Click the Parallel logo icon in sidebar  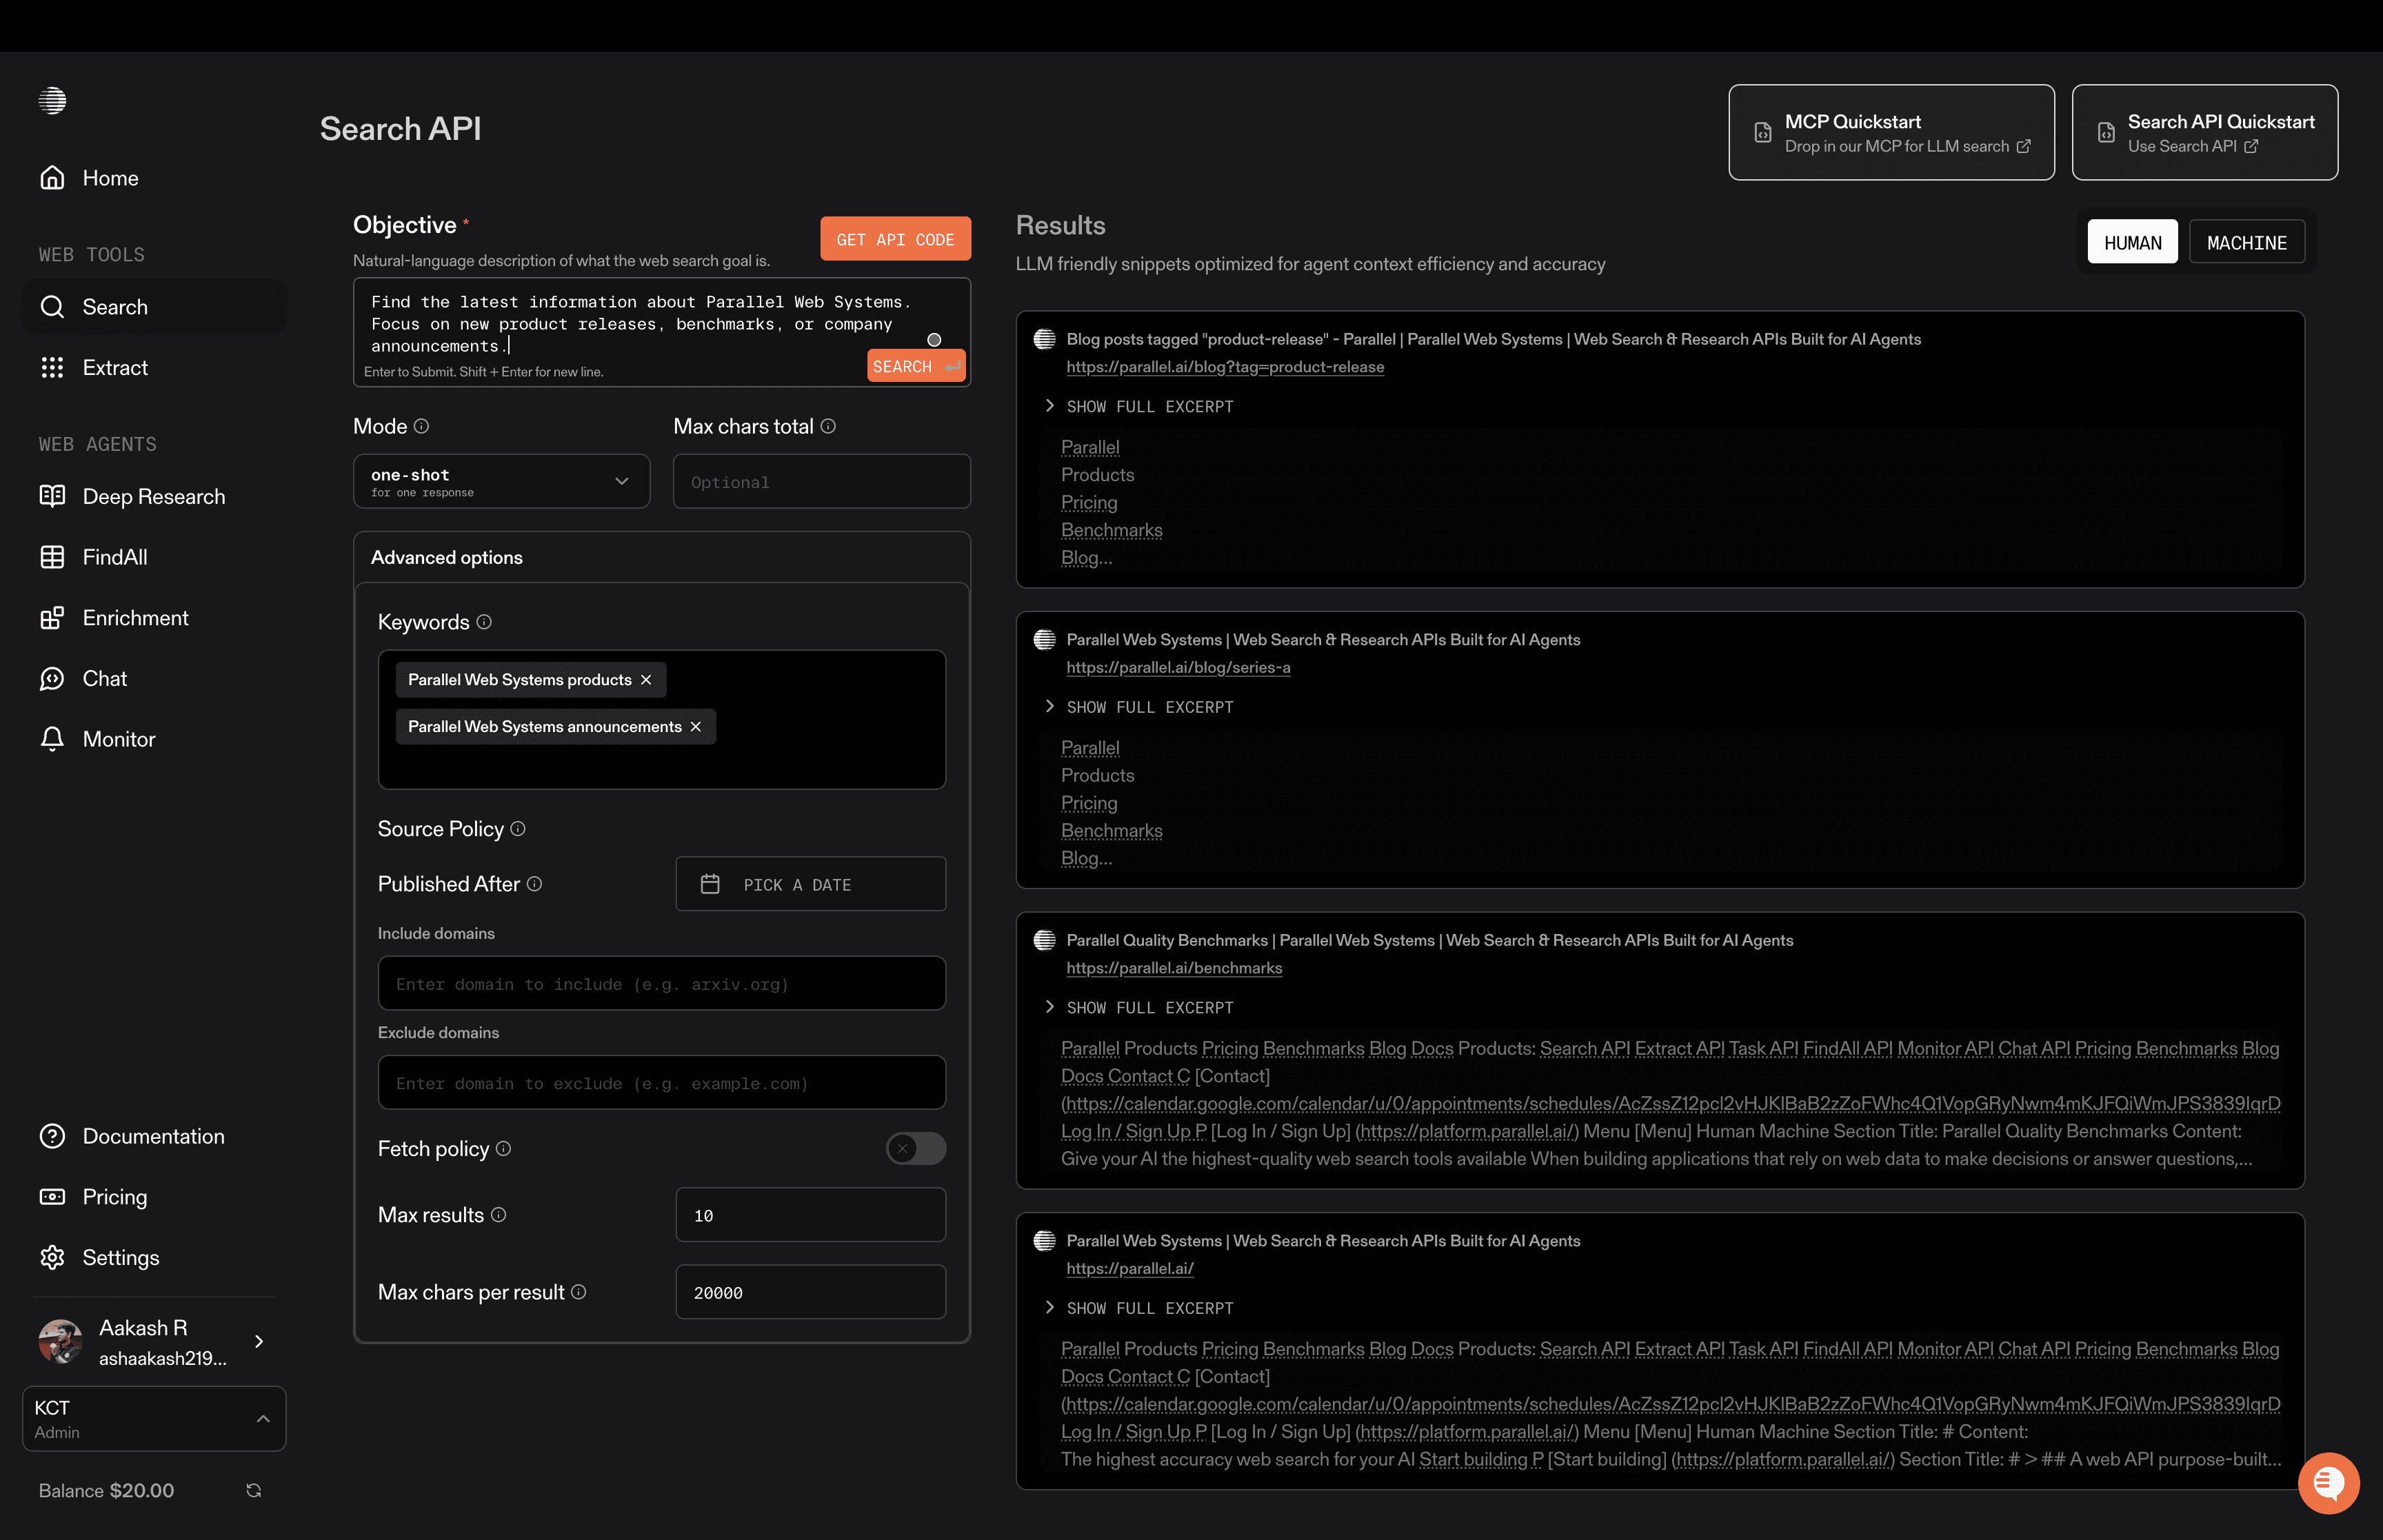(52, 100)
